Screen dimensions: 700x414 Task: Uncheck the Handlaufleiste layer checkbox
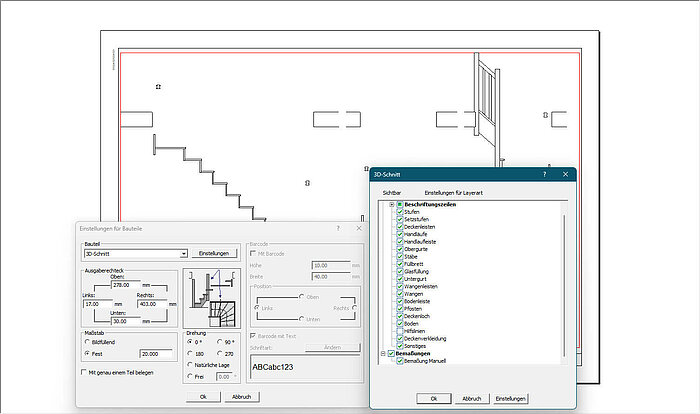click(x=400, y=242)
